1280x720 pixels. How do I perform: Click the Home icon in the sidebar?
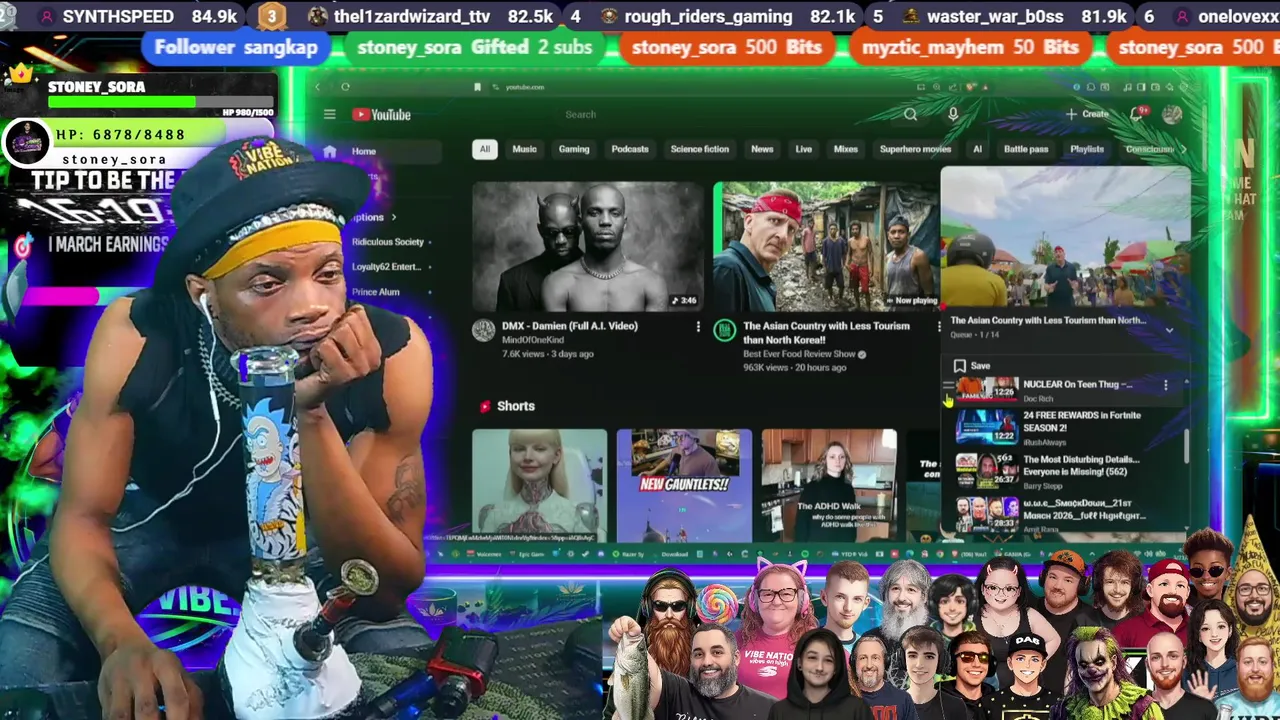(330, 152)
